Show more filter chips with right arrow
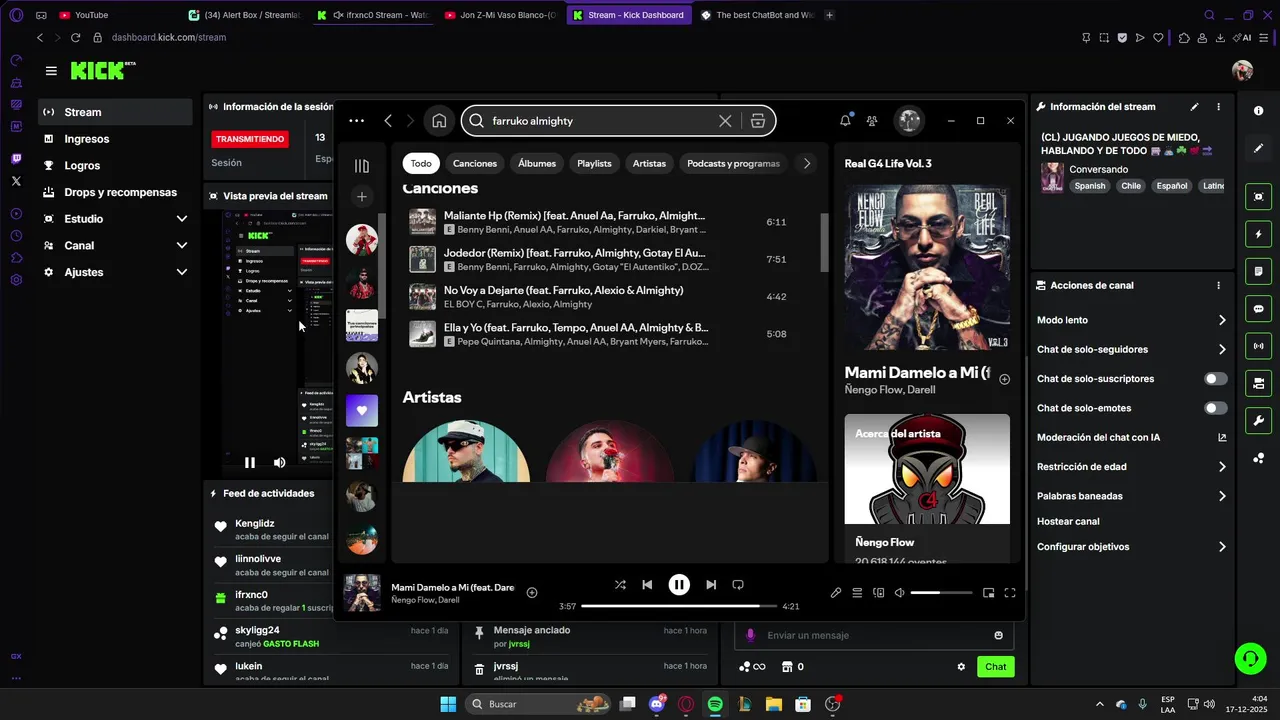 coord(807,163)
